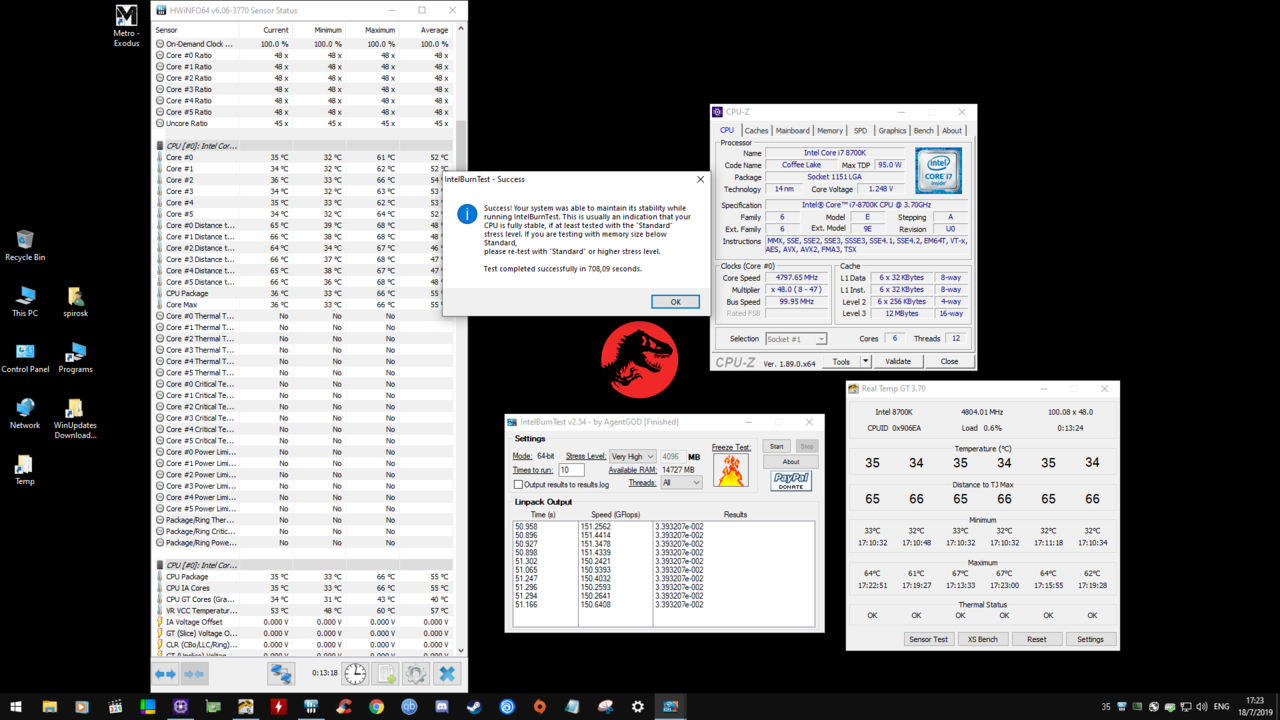Close the IntelBurnTest Success dialog with X
This screenshot has height=720, width=1280.
pyautogui.click(x=700, y=179)
